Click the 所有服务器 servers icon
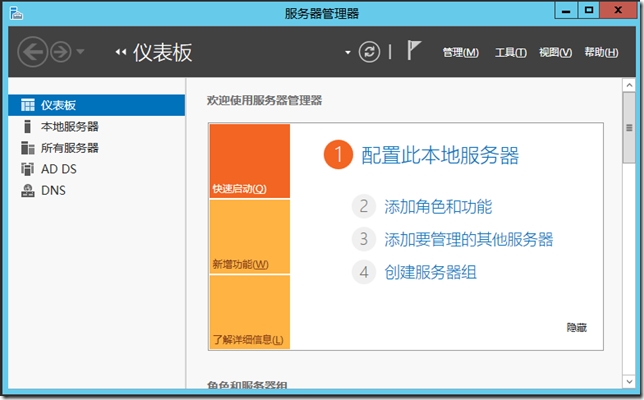 pos(28,148)
